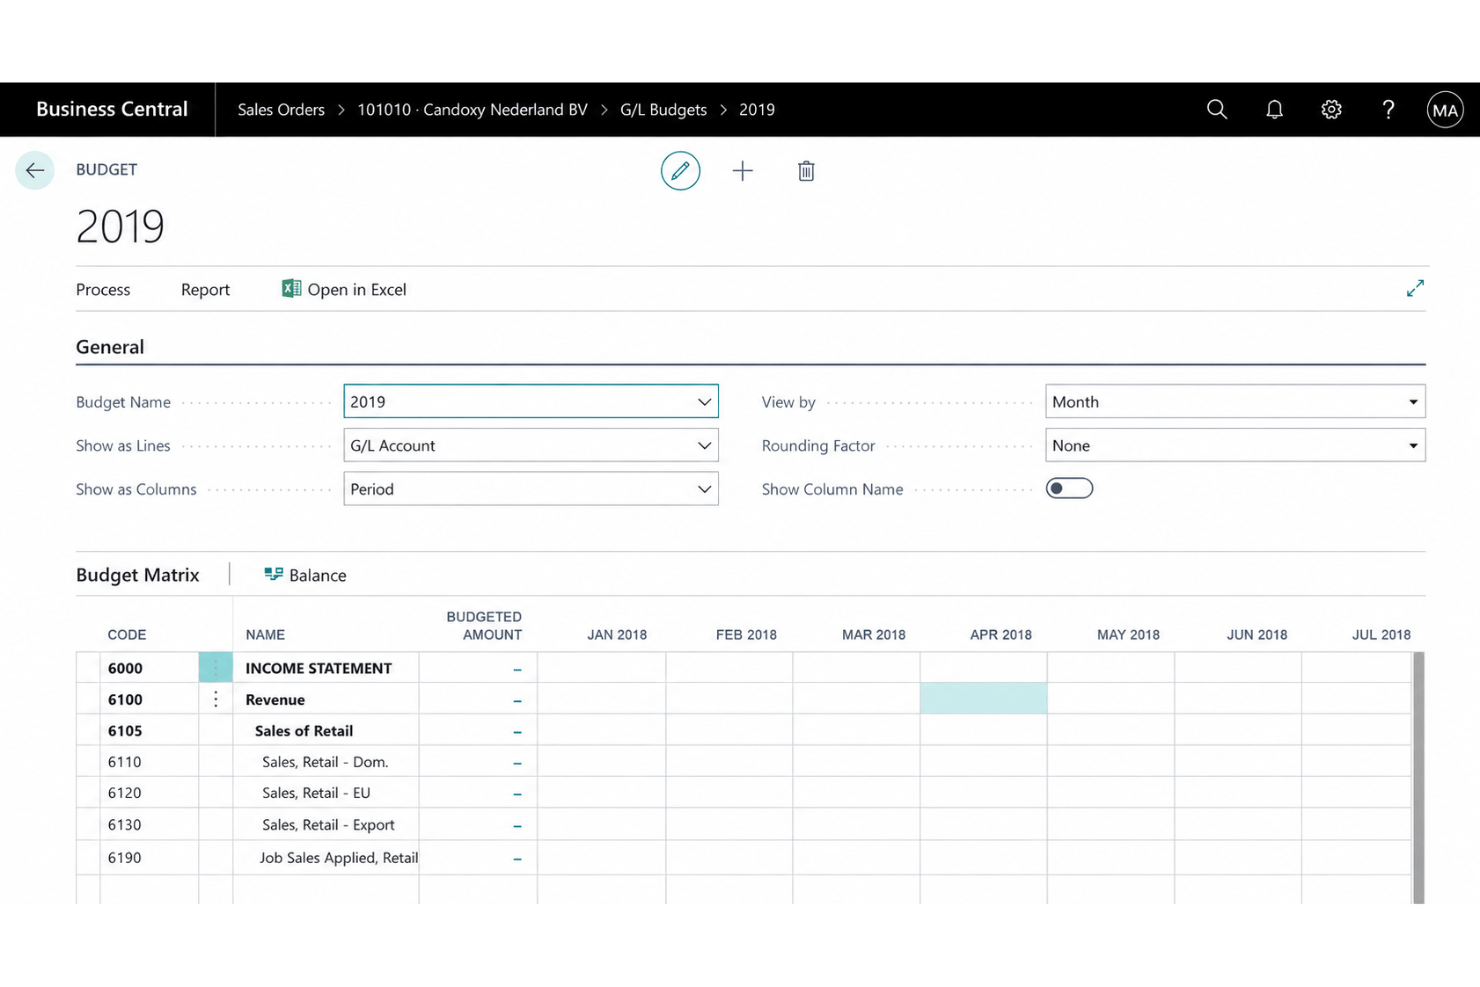Image resolution: width=1480 pixels, height=987 pixels.
Task: Click the JUN 2018 column header
Action: tap(1257, 634)
